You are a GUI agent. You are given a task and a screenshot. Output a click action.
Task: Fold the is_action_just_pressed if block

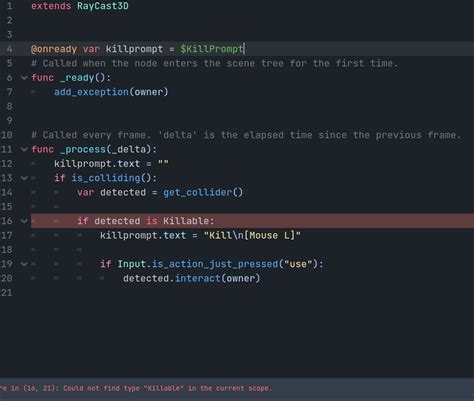tap(24, 264)
